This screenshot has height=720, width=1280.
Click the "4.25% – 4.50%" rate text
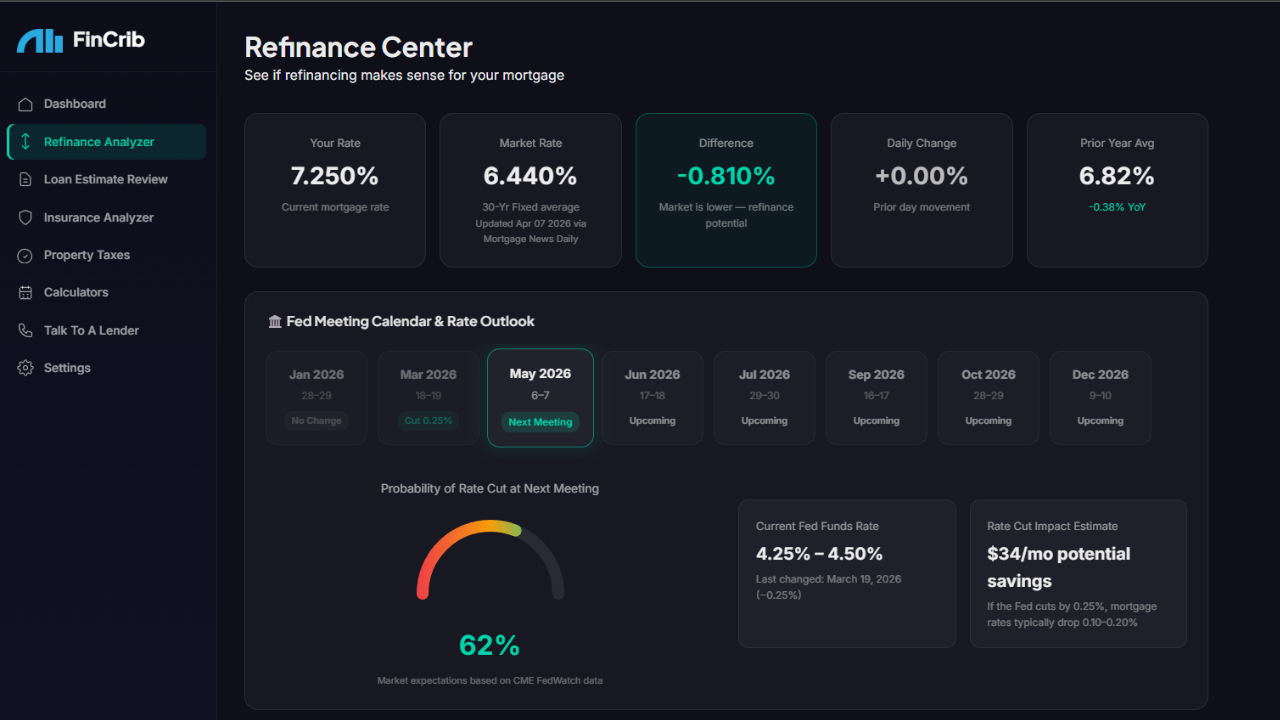[820, 554]
